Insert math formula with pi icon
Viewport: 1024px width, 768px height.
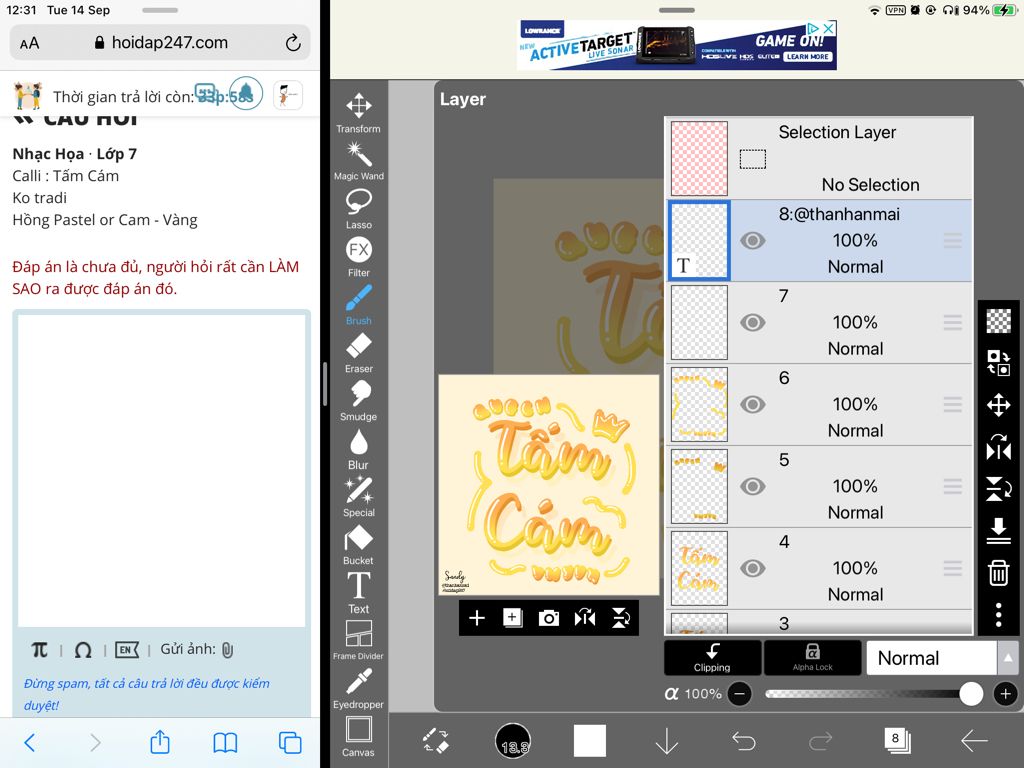(39, 650)
